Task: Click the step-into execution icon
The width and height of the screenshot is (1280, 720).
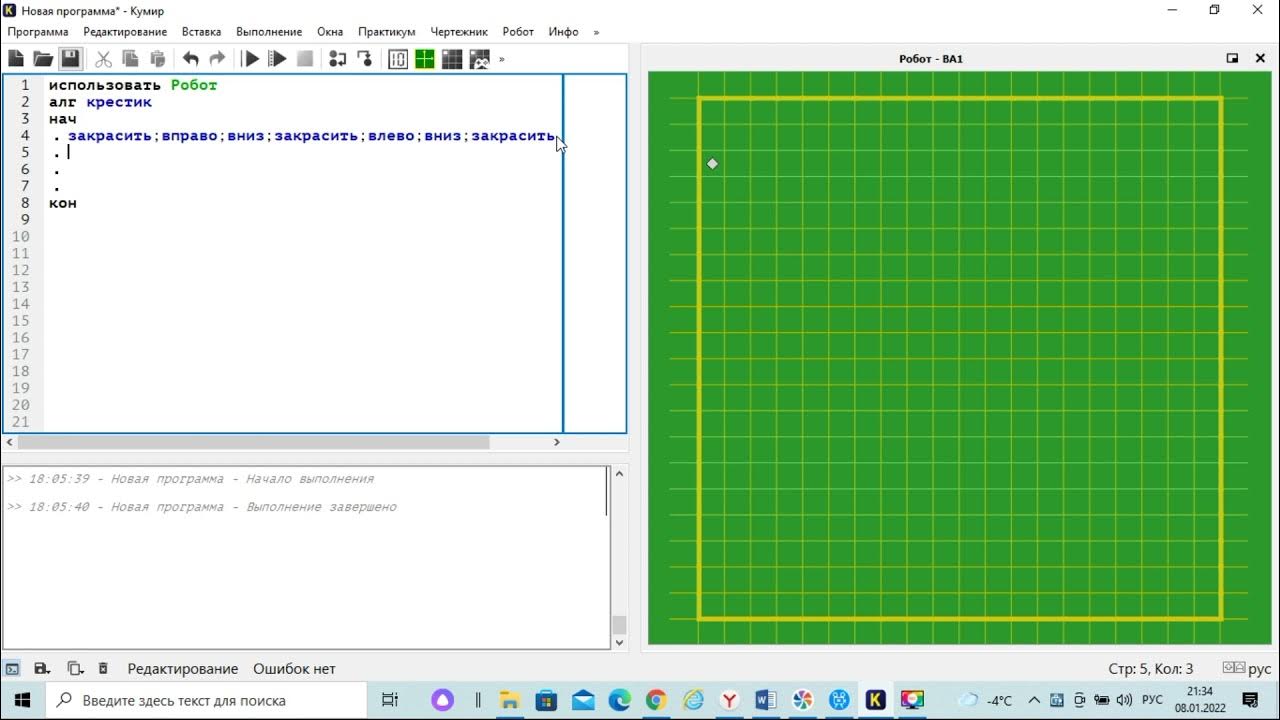Action: pos(364,59)
